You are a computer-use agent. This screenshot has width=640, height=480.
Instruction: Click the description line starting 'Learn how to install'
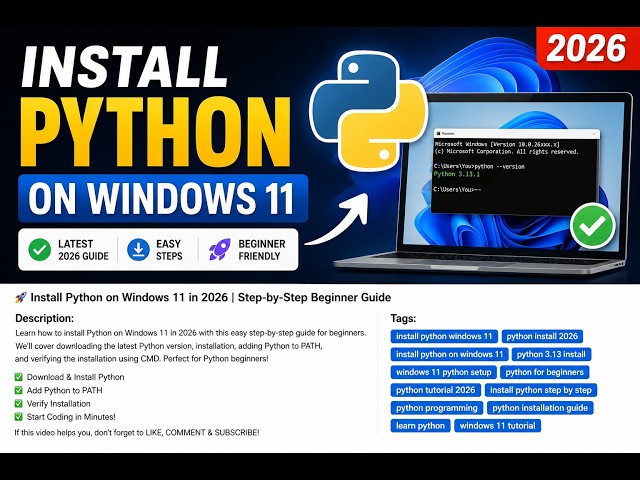pos(191,333)
